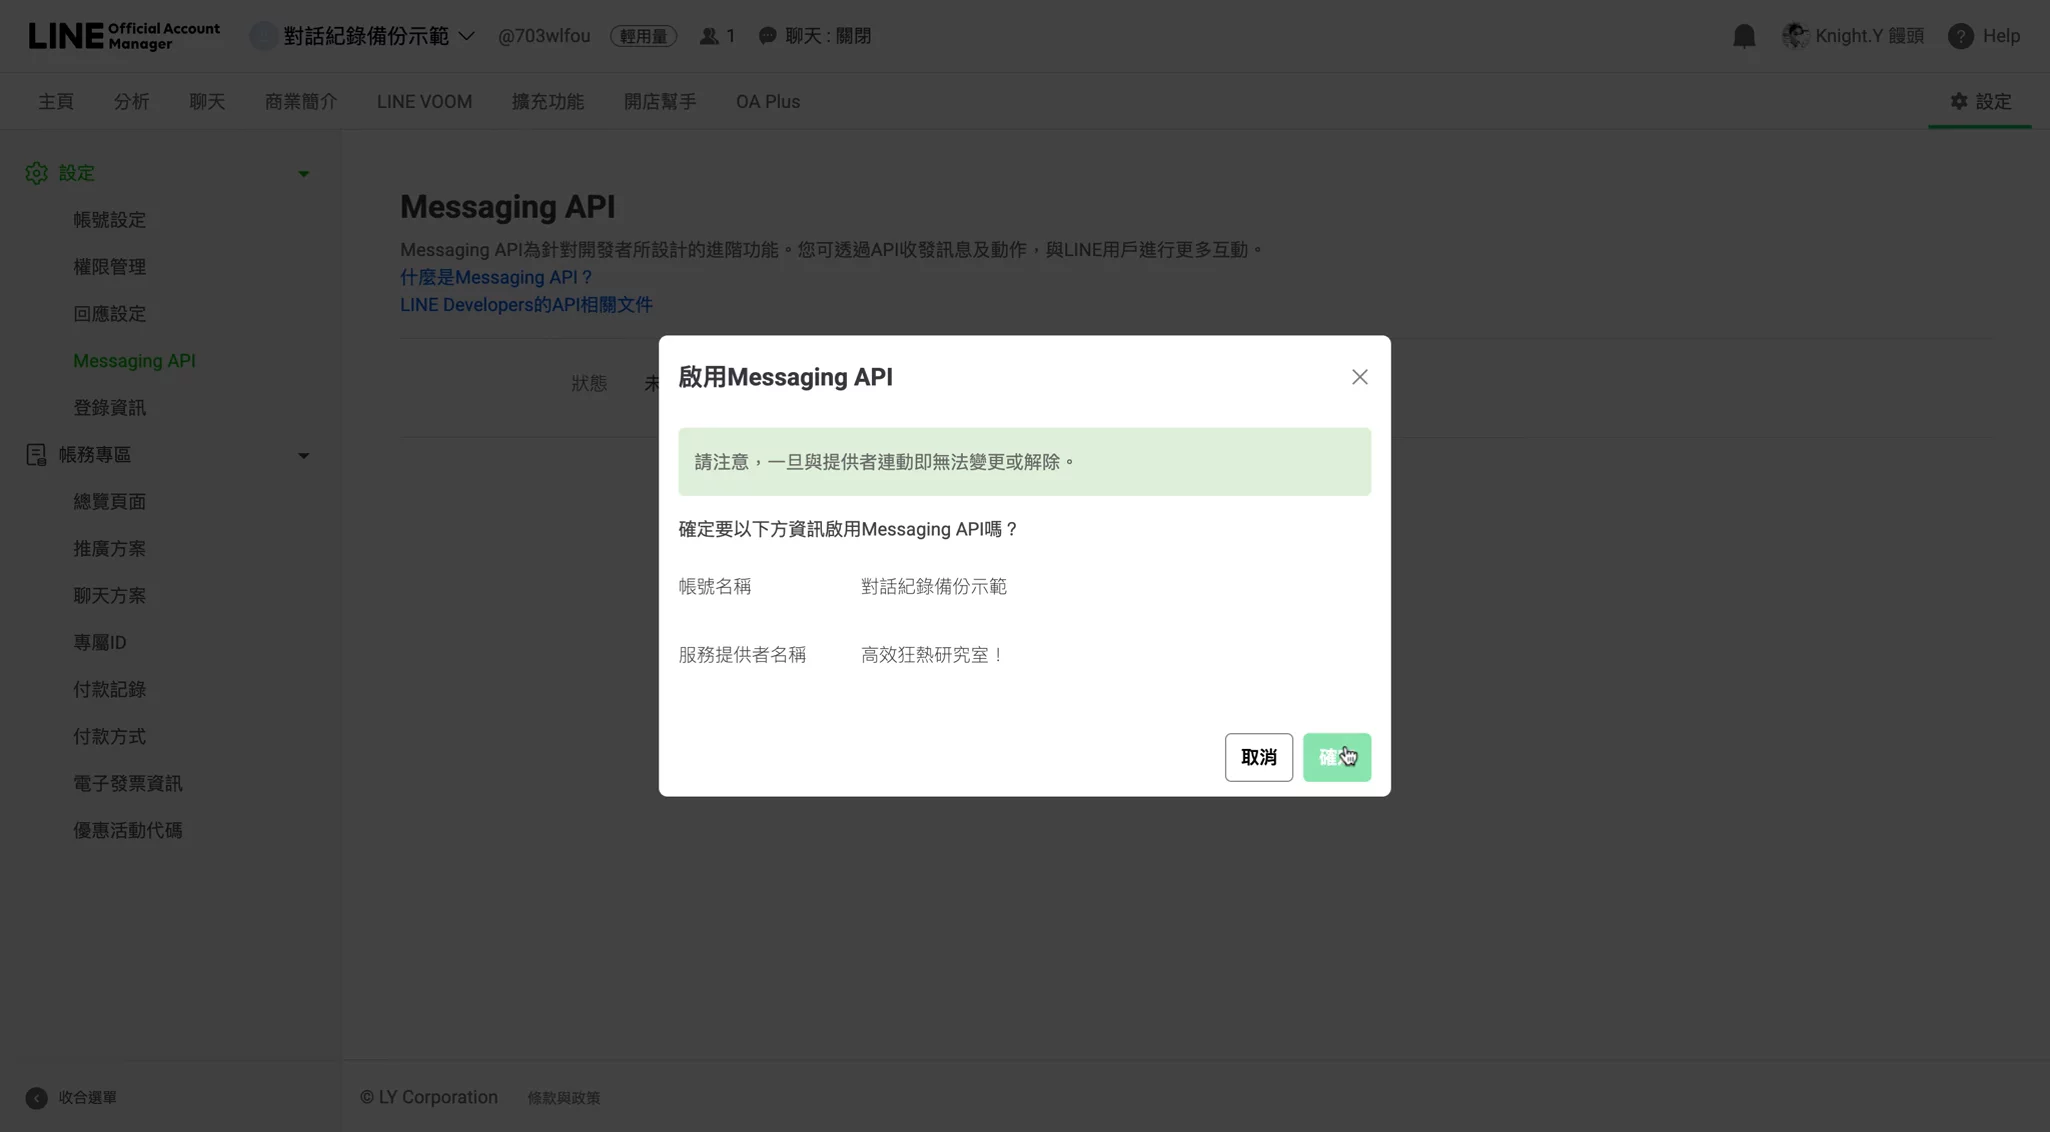This screenshot has width=2050, height=1132.
Task: Confirm enabling Messaging API with green button
Action: point(1336,757)
